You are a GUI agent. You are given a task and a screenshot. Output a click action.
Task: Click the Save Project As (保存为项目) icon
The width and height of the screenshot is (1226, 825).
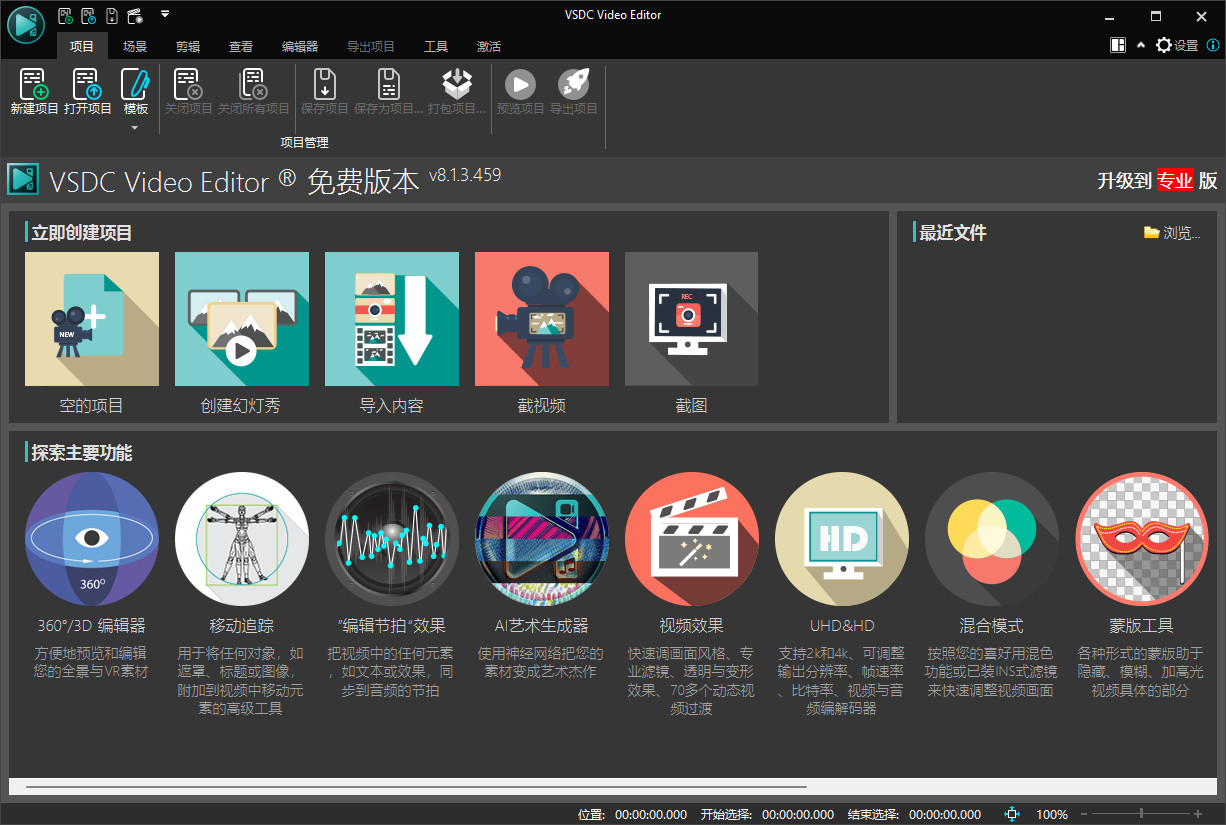point(389,84)
